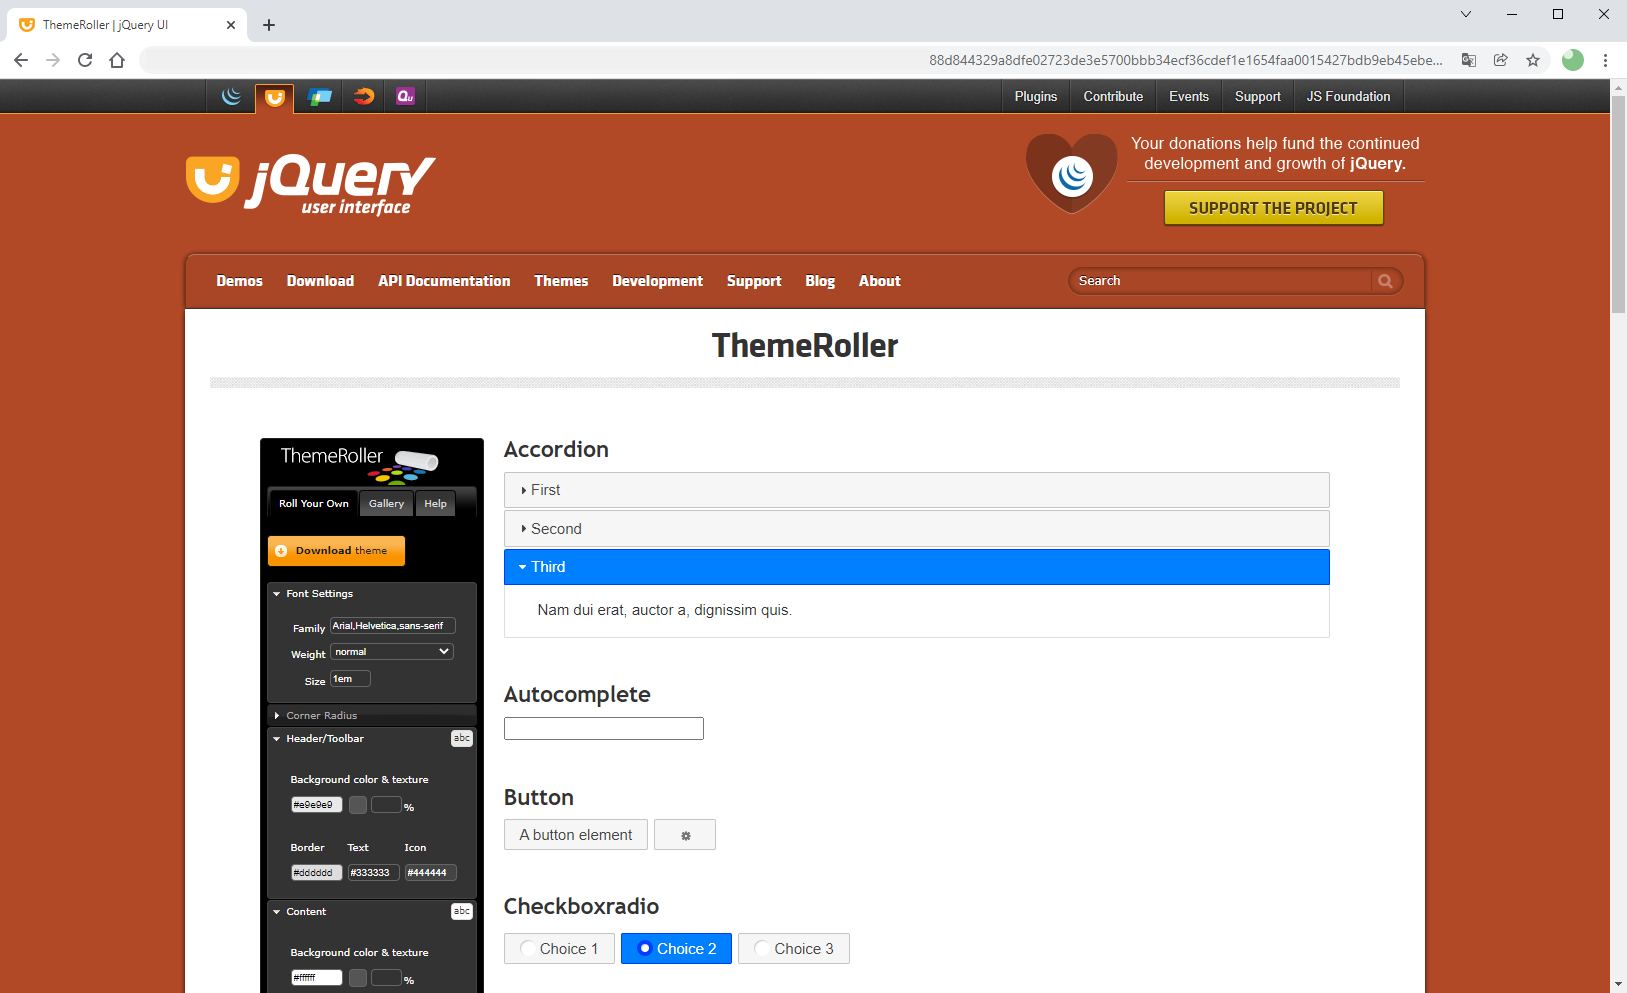
Task: Reload the current page
Action: pos(85,60)
